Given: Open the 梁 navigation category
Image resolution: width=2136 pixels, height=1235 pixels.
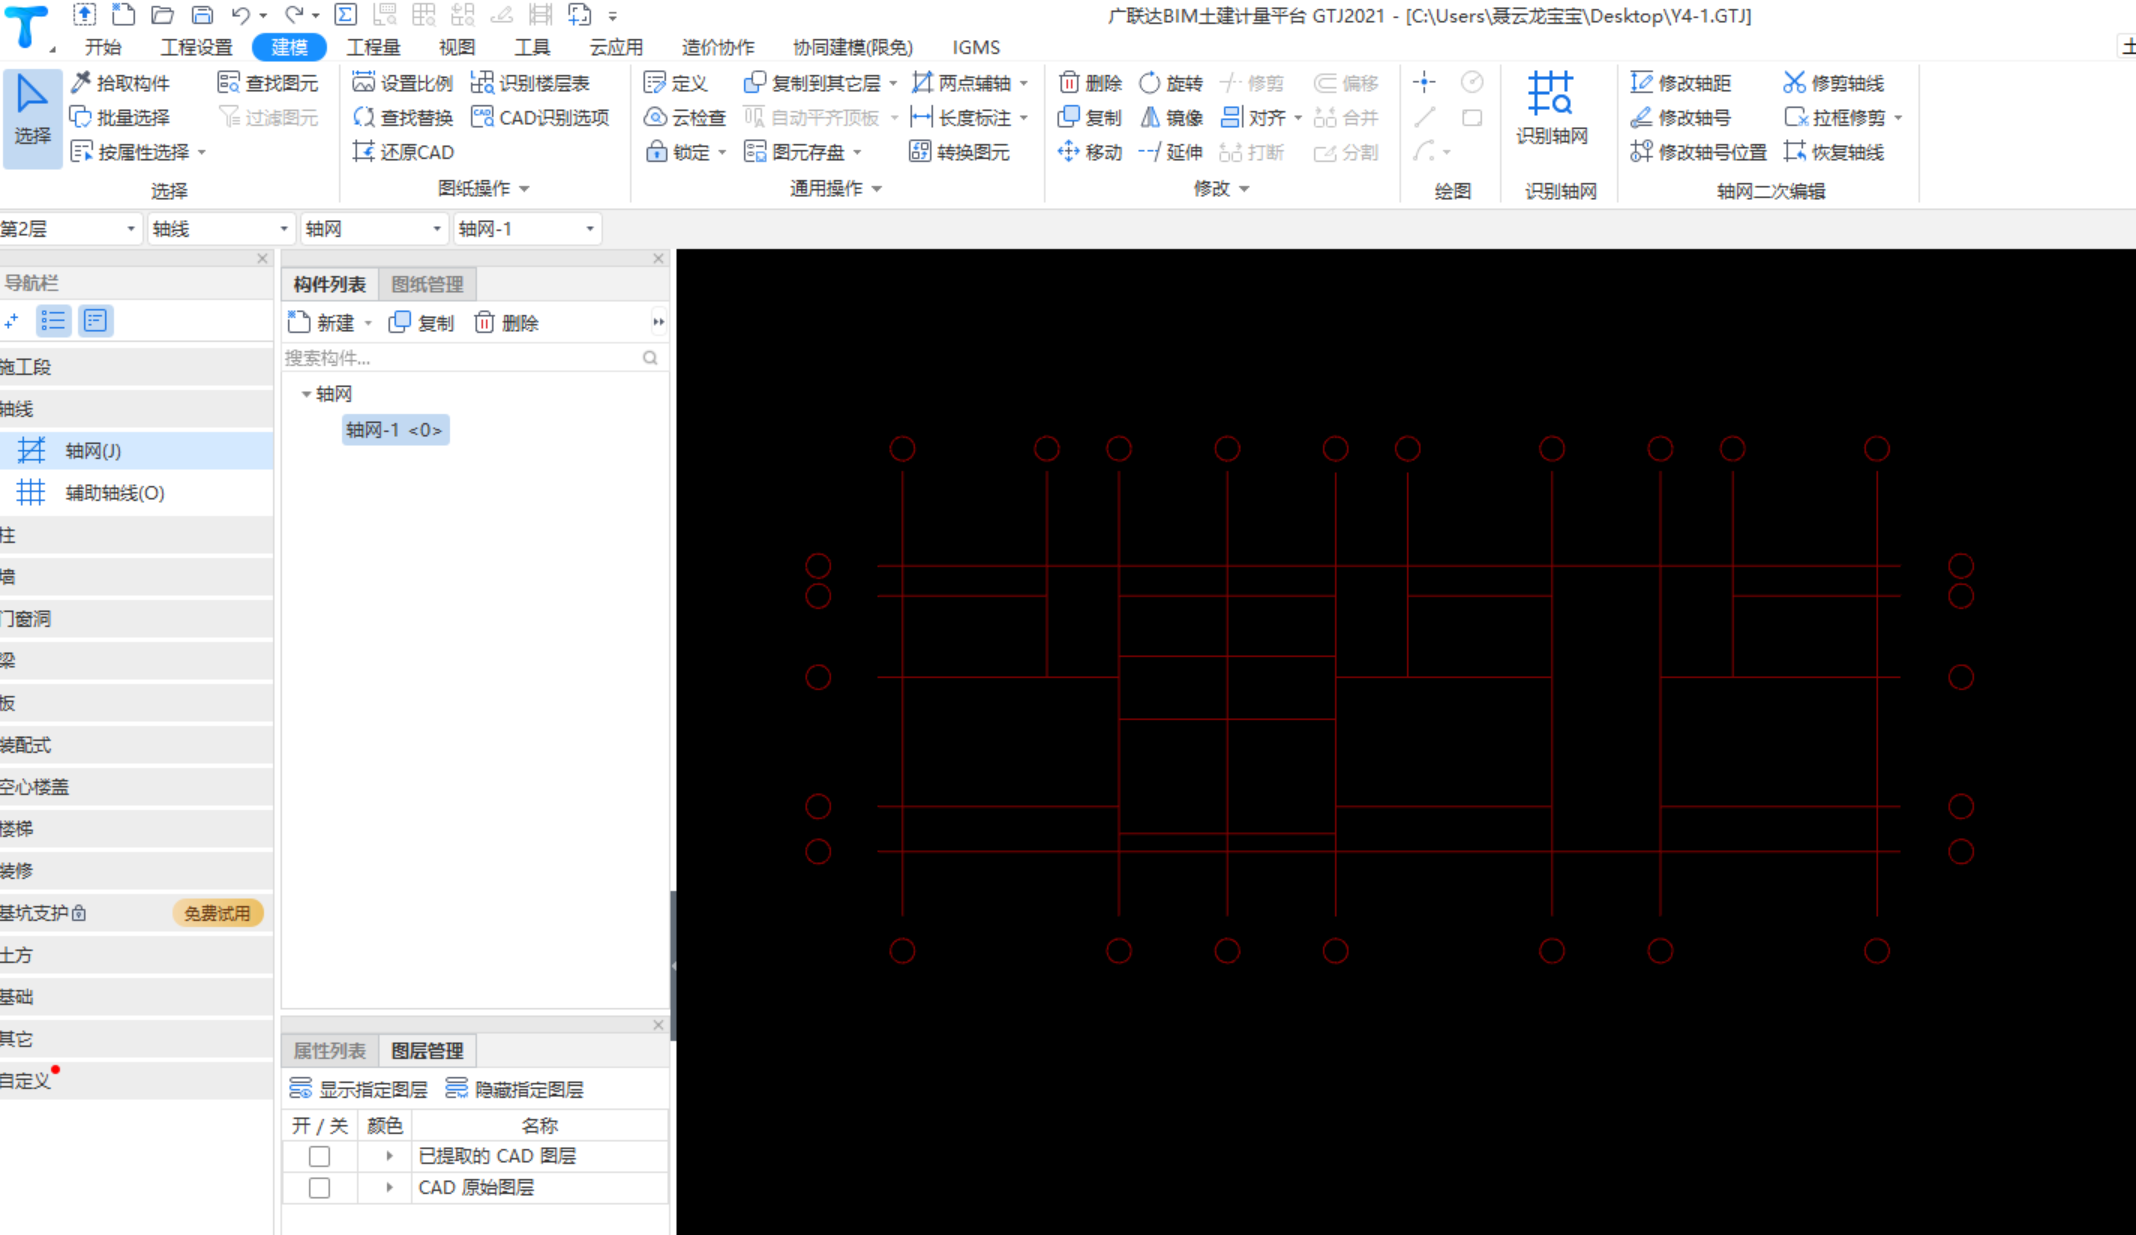Looking at the screenshot, I should click(136, 661).
